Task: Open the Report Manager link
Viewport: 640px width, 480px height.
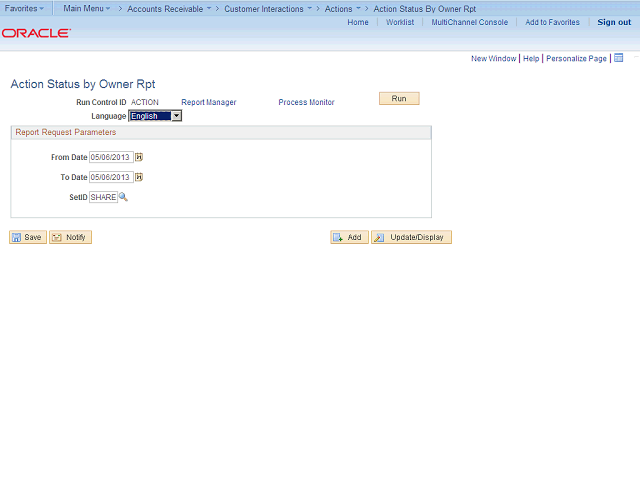Action: pyautogui.click(x=209, y=102)
